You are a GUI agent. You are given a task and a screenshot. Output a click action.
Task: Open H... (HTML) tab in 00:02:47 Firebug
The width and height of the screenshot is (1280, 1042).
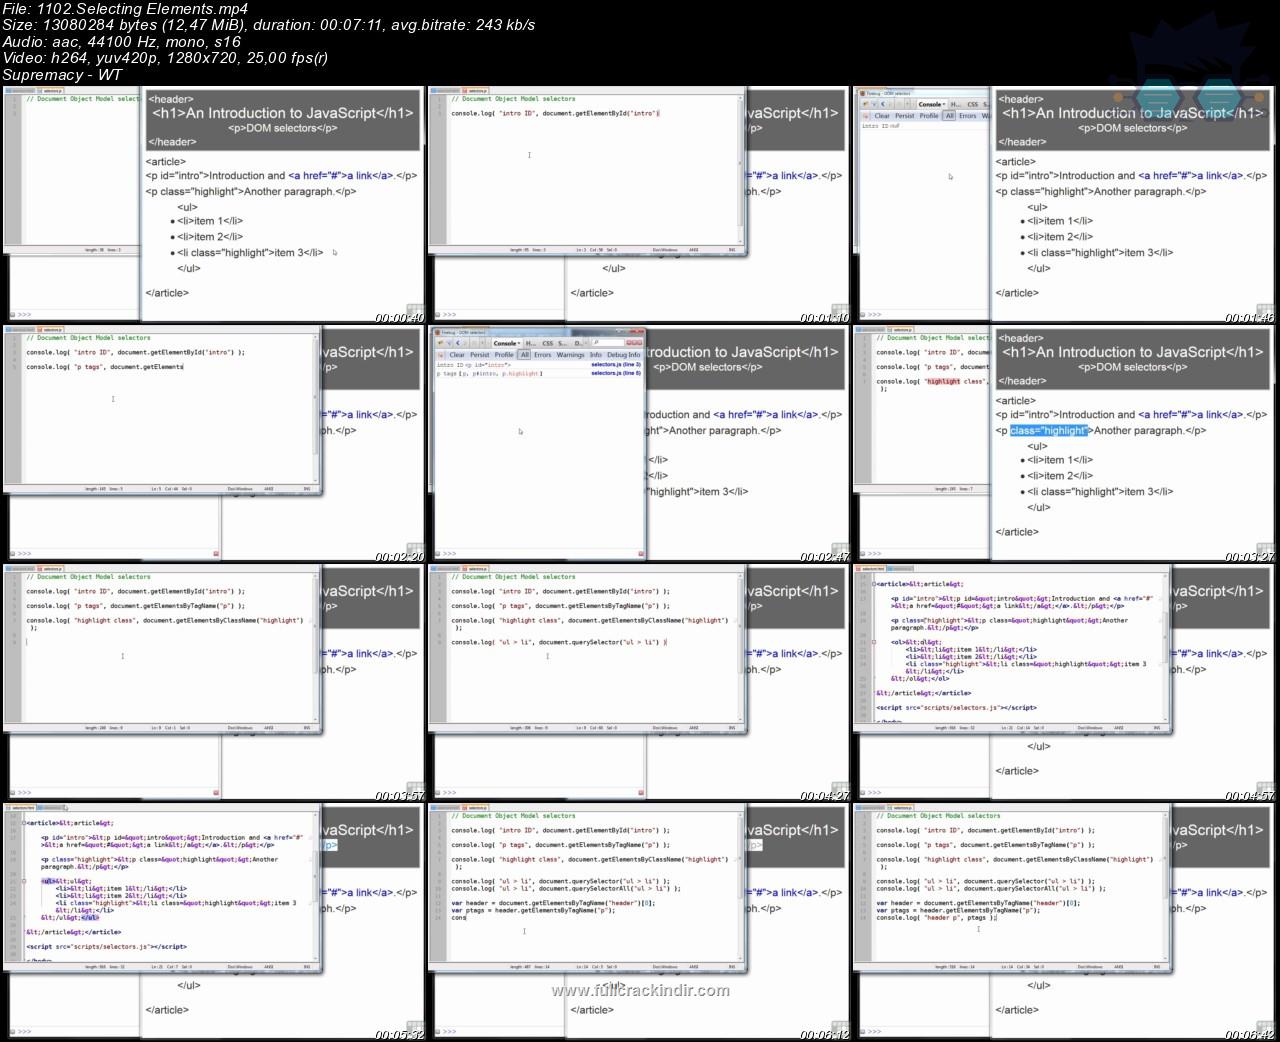point(531,343)
